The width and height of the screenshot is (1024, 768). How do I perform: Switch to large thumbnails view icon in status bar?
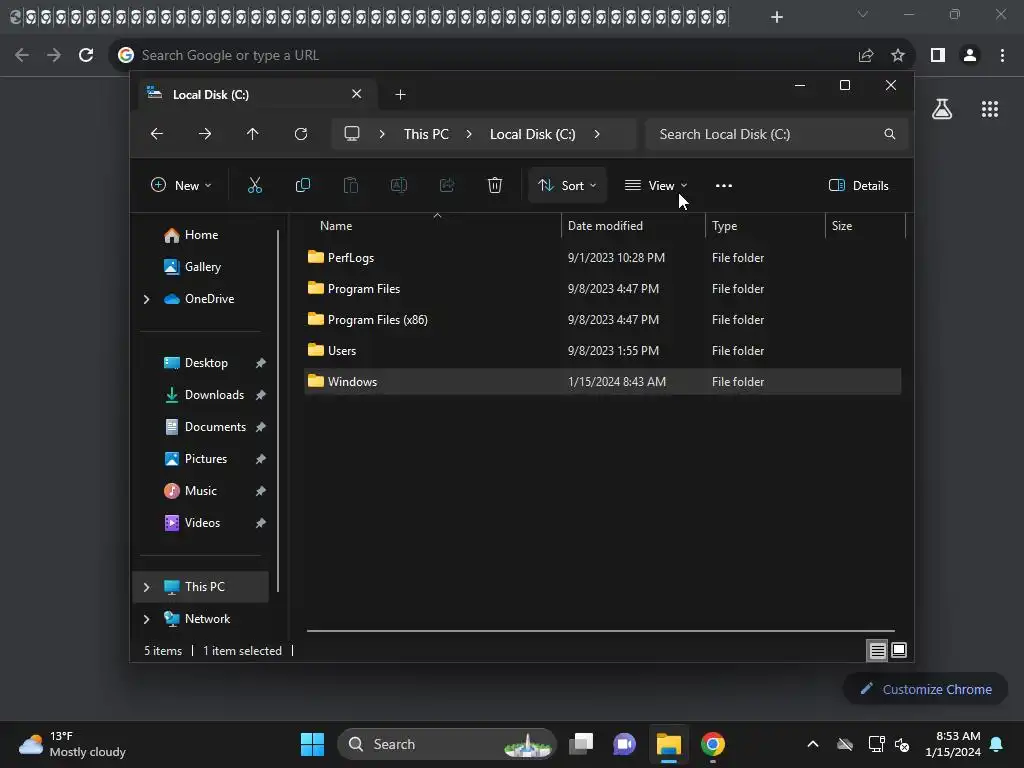[x=899, y=650]
